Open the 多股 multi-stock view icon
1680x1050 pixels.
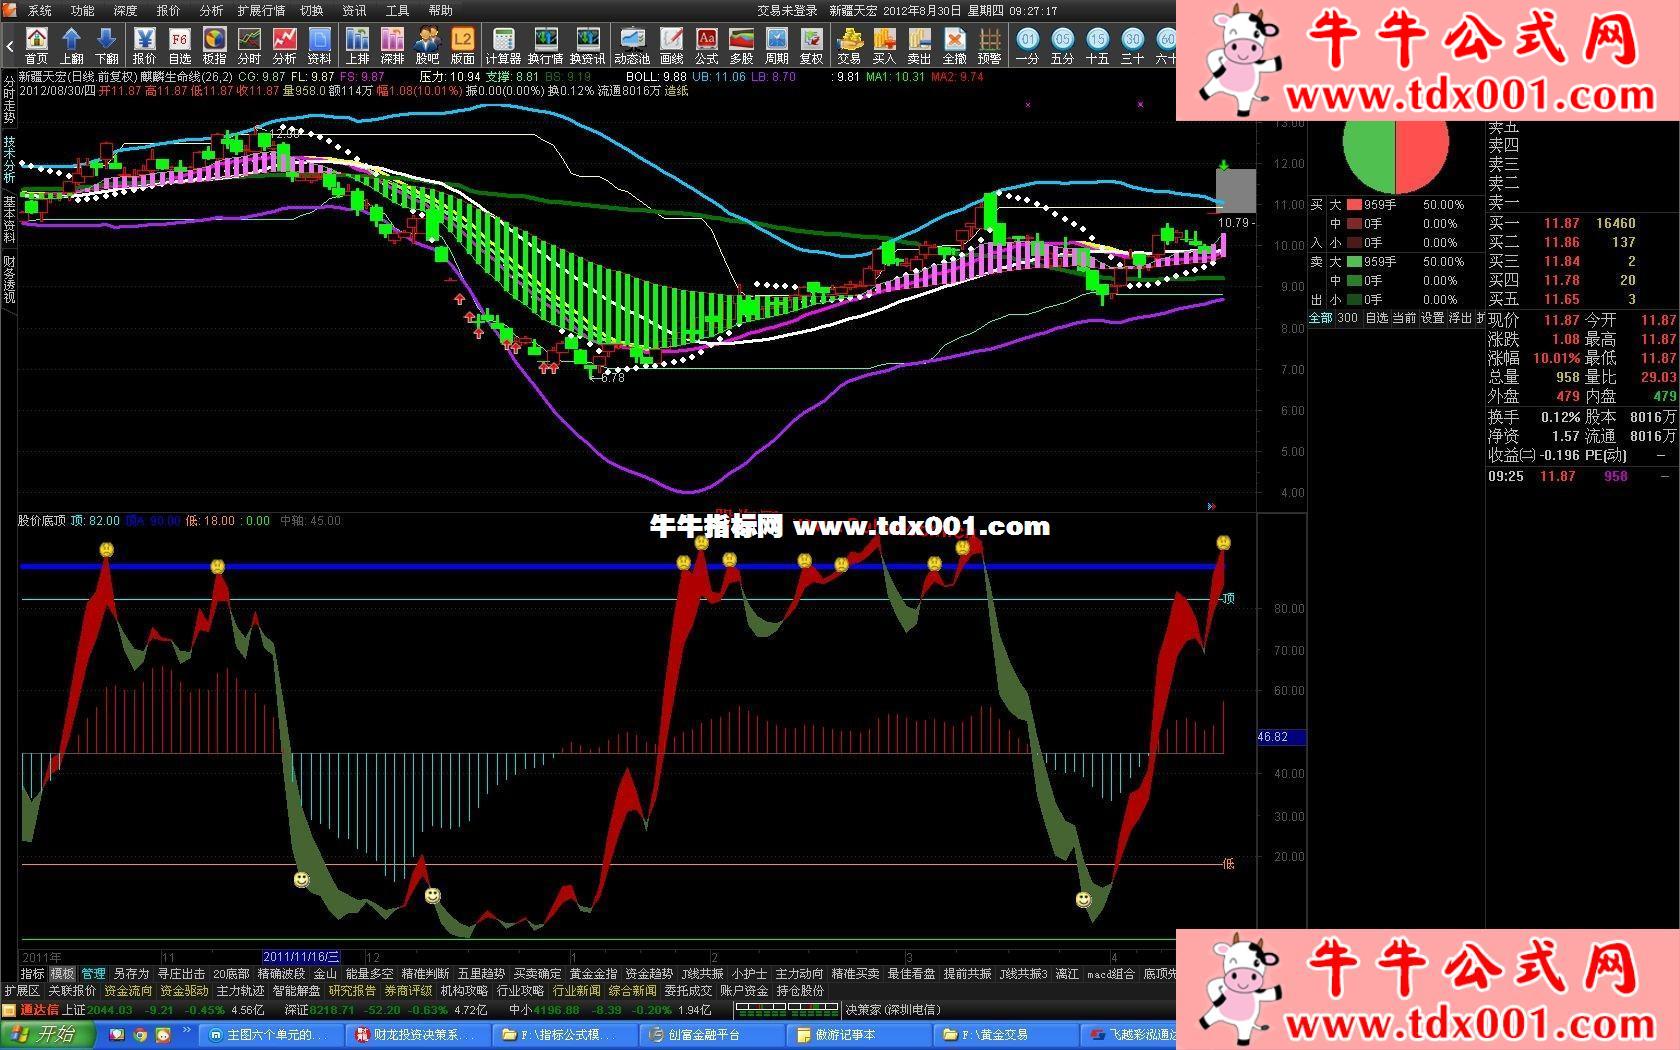pyautogui.click(x=741, y=46)
